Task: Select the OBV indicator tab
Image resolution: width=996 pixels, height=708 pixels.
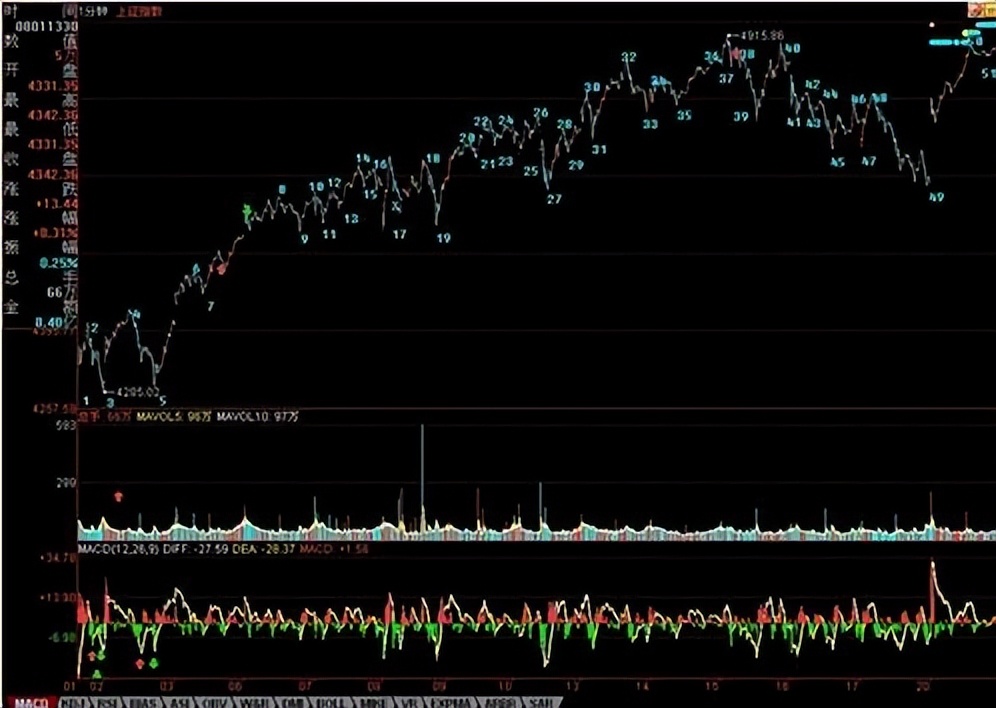Action: click(x=213, y=703)
